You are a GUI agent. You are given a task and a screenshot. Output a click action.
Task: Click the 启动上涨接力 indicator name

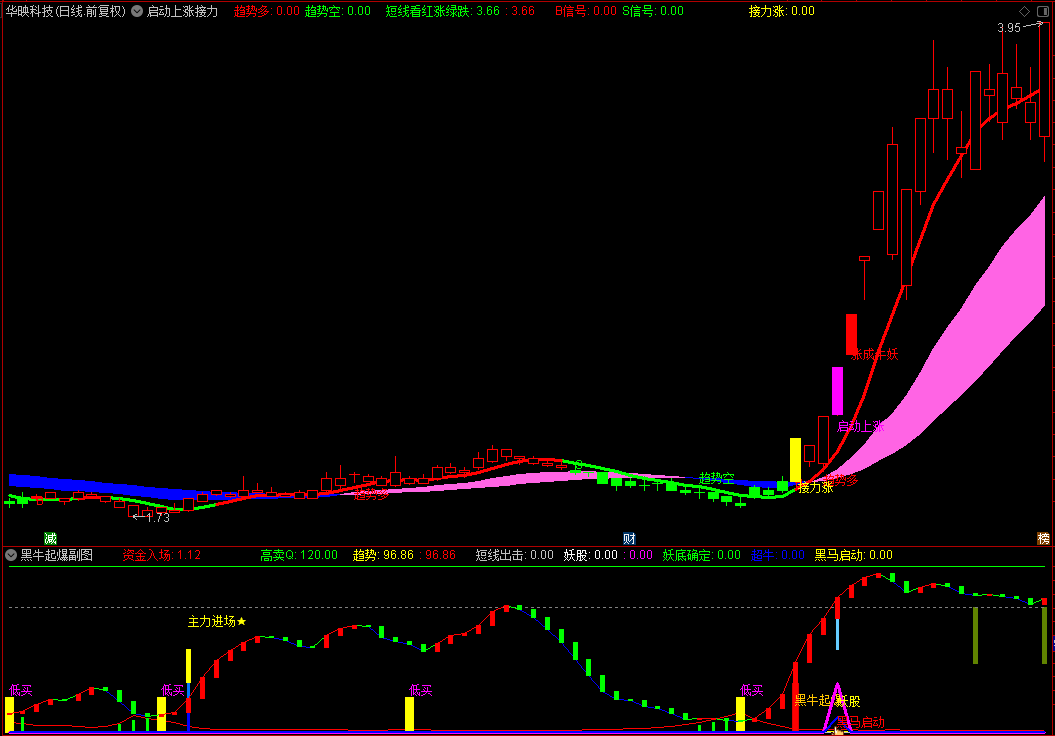(182, 11)
